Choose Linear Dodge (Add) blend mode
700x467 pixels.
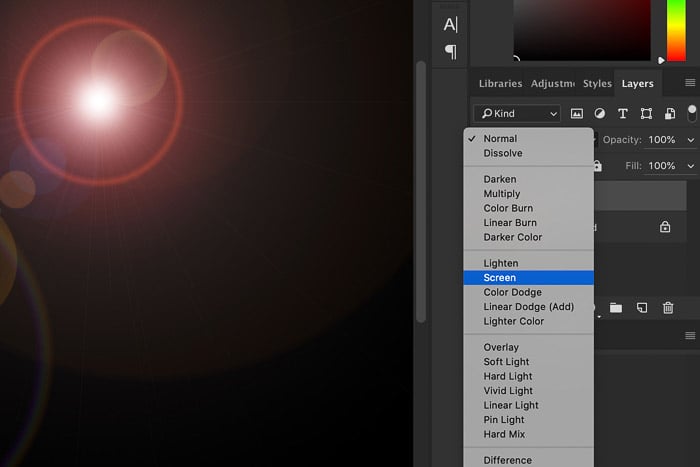point(529,307)
